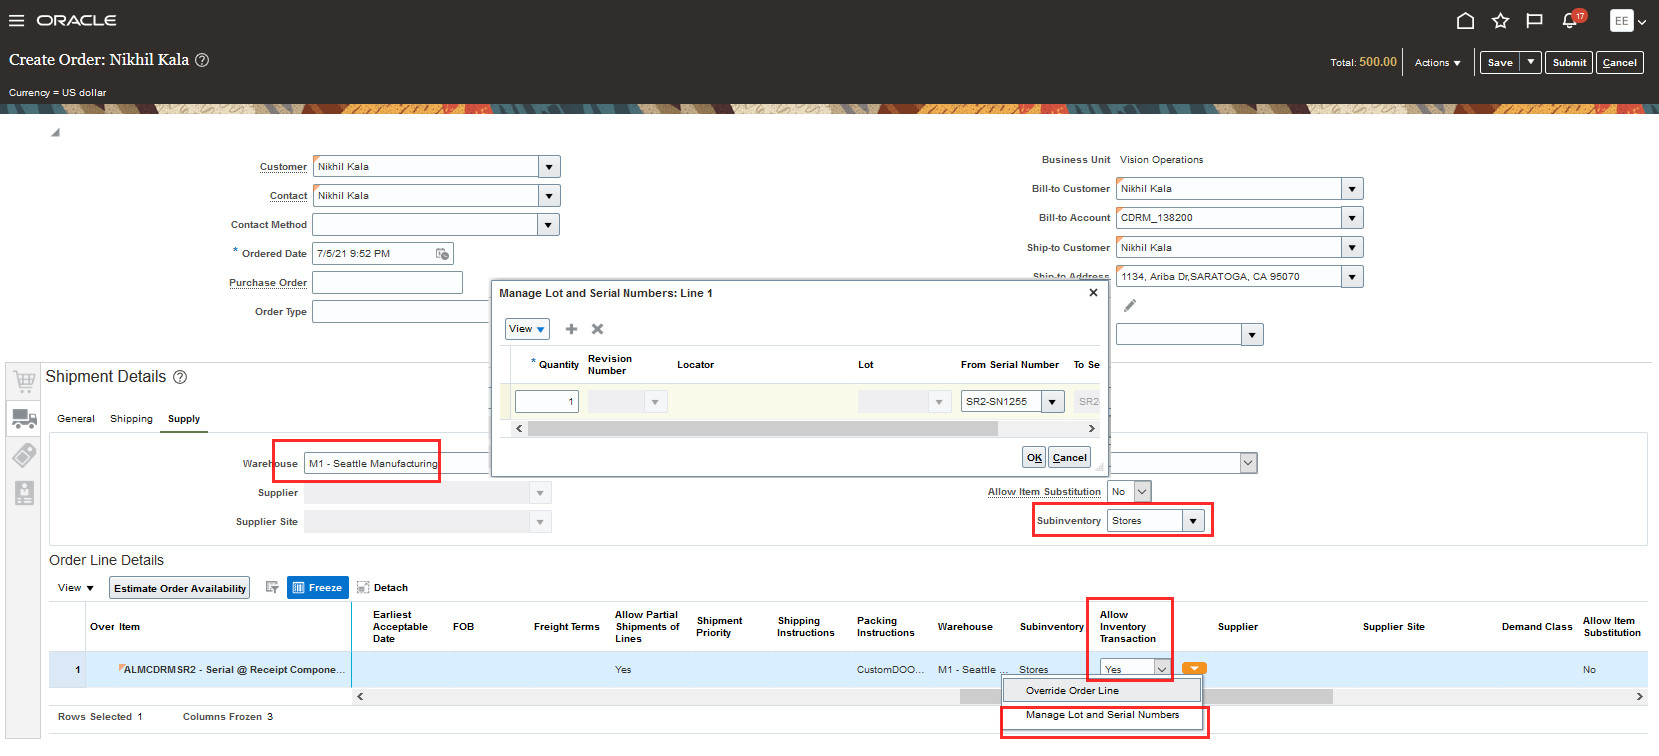This screenshot has height=756, width=1659.
Task: Open Allow Inventory Transaction Yes dropdown
Action: click(x=1161, y=669)
